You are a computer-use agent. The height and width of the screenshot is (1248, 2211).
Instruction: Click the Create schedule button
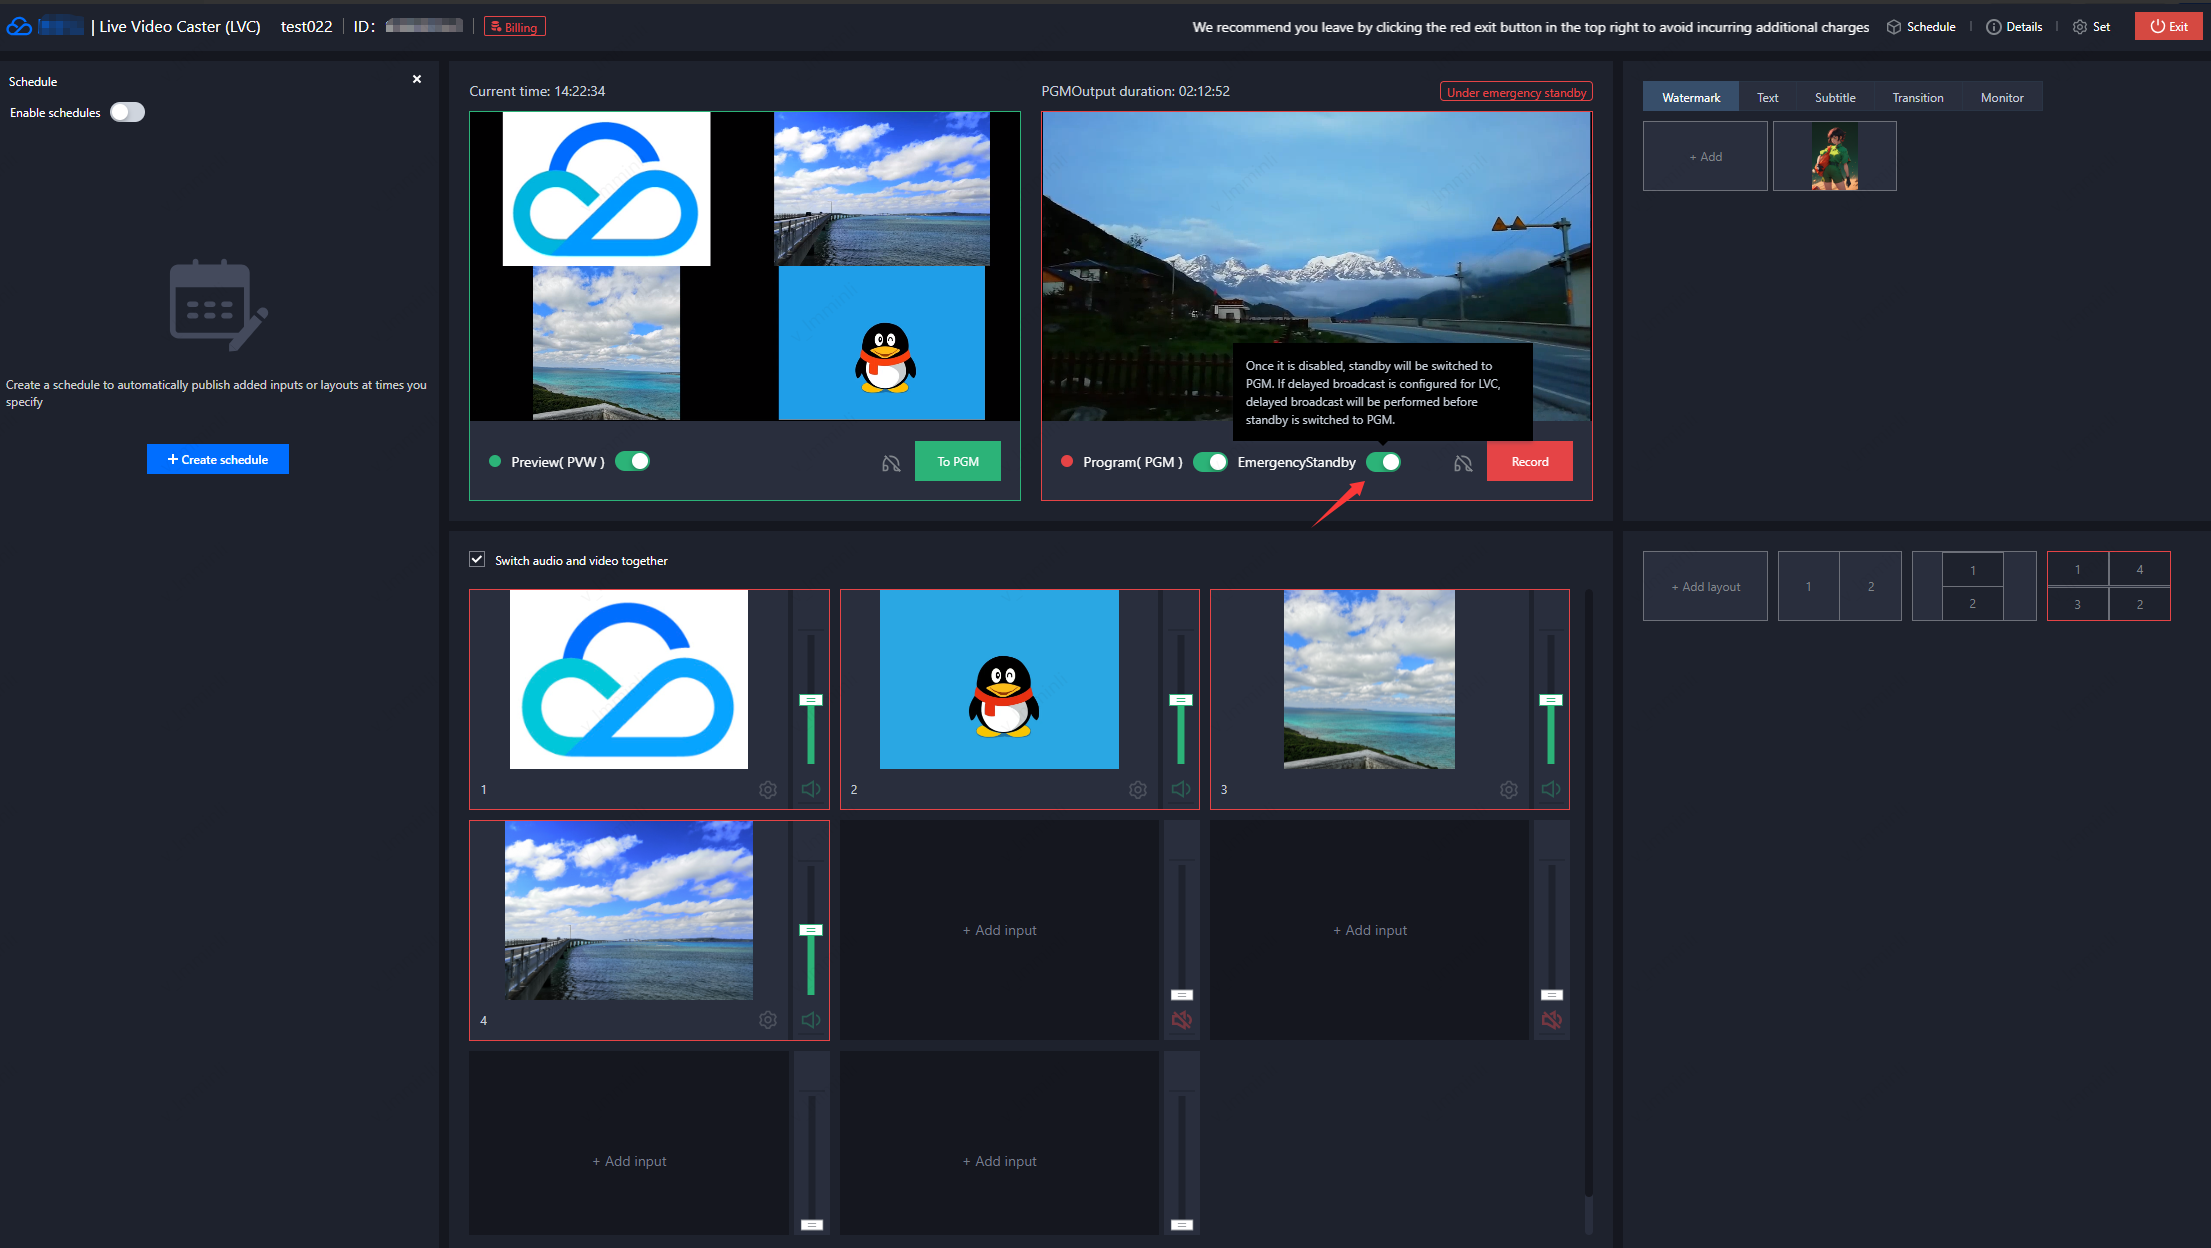click(218, 459)
